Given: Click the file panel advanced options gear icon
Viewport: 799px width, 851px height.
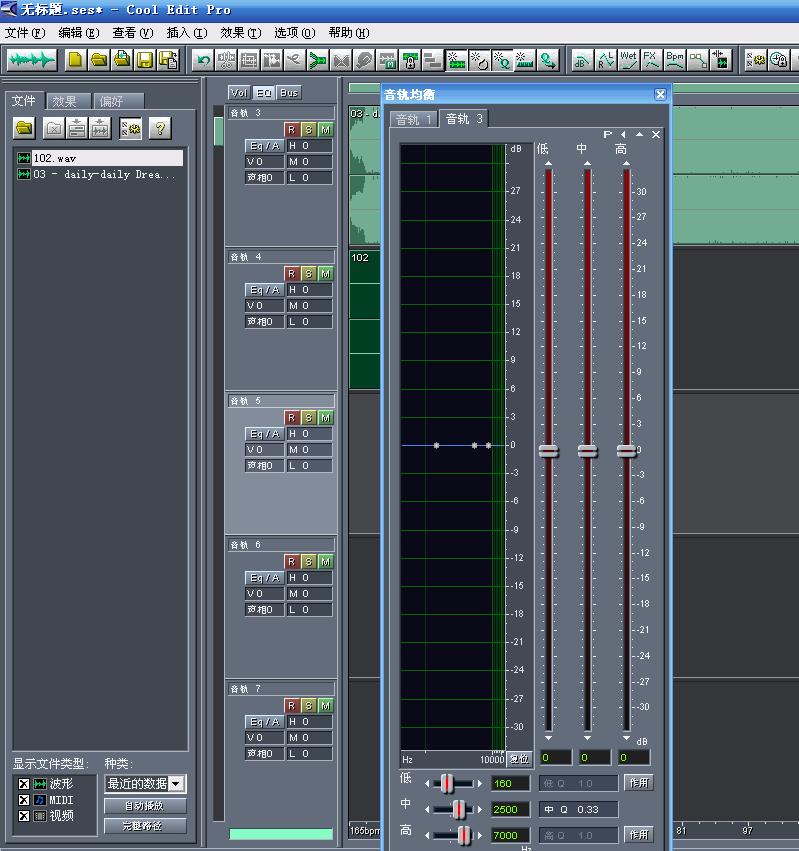Looking at the screenshot, I should click(130, 128).
